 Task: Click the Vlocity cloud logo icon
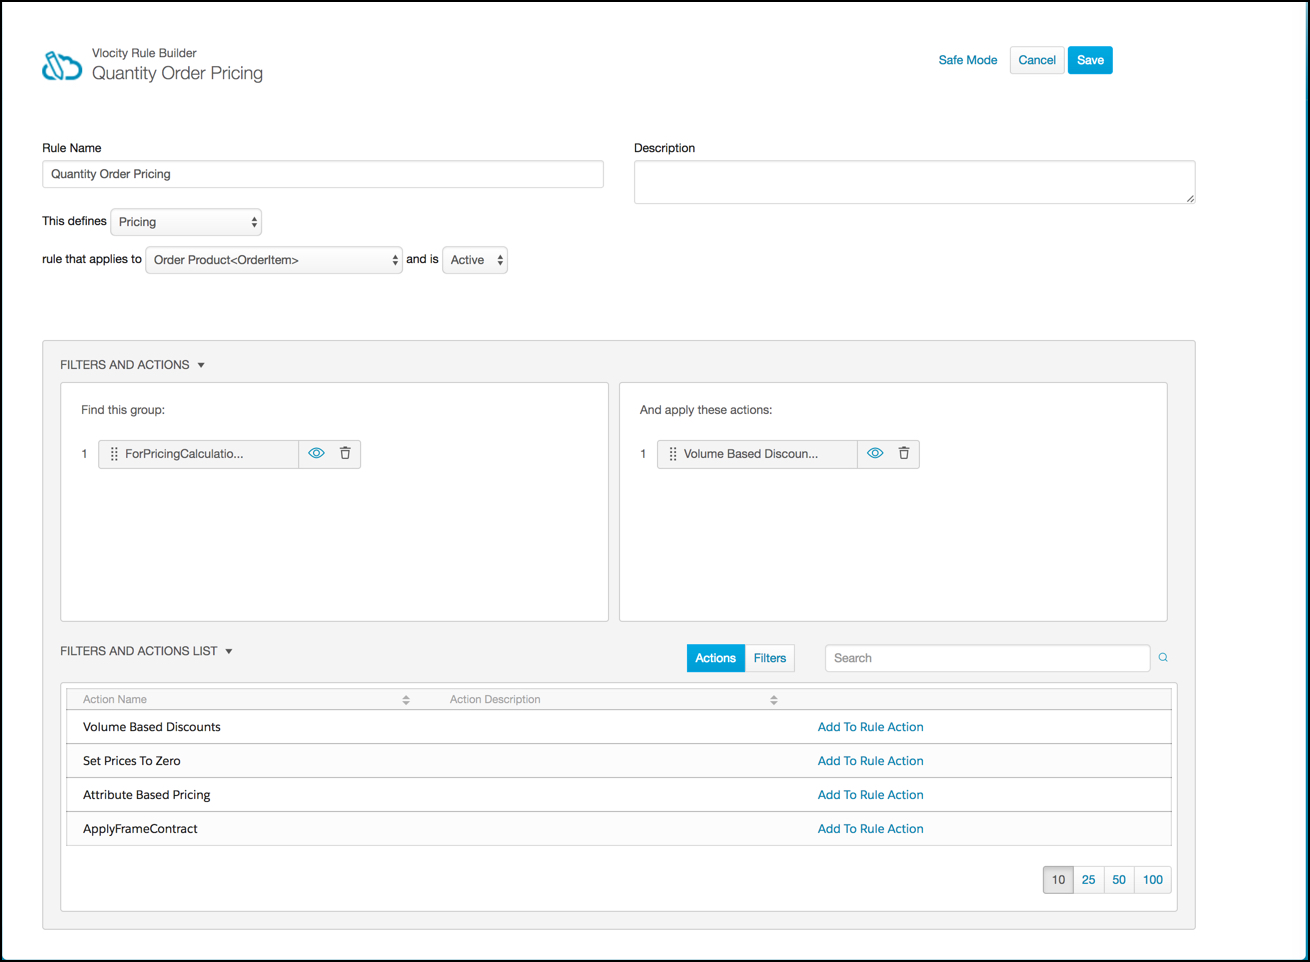pos(62,66)
